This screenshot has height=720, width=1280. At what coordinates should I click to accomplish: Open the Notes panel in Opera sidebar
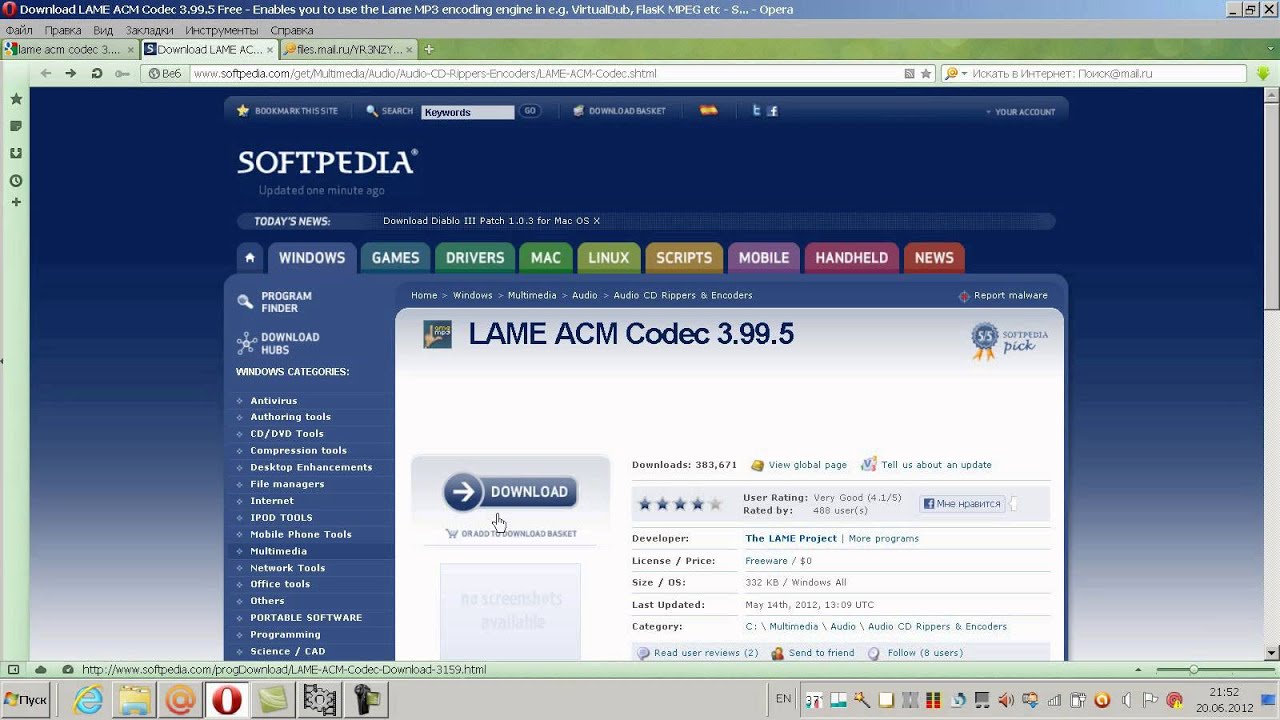[16, 126]
